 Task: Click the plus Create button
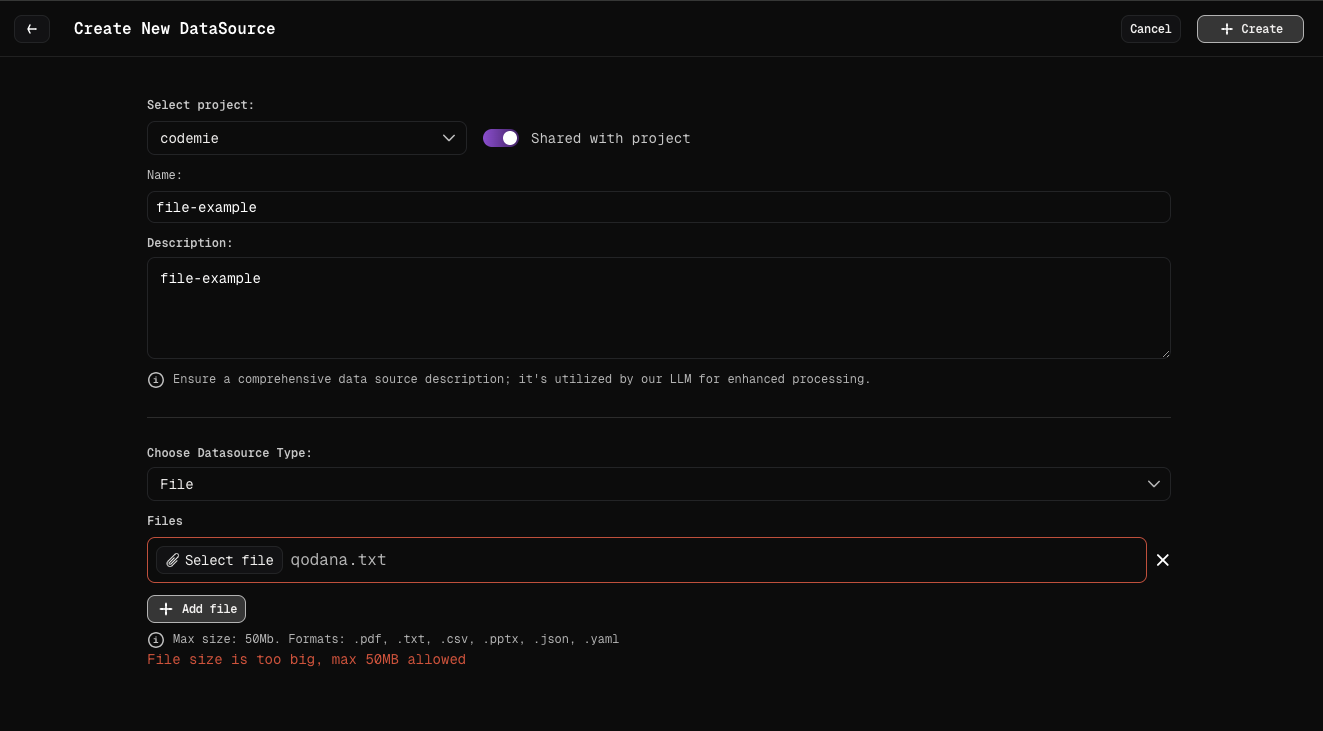pos(1250,29)
